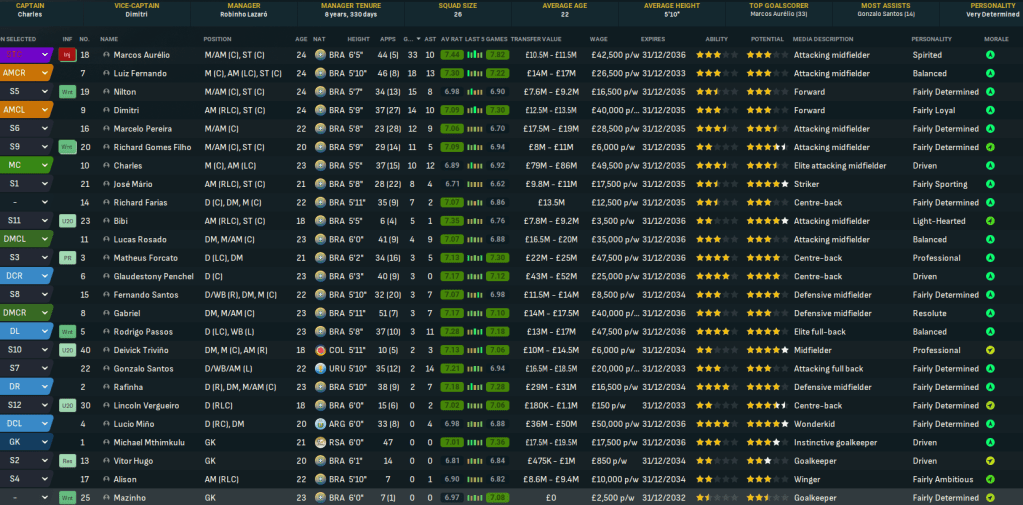Click the Res badge beside Vitor Hugo
This screenshot has height=505, width=1023.
click(68, 461)
